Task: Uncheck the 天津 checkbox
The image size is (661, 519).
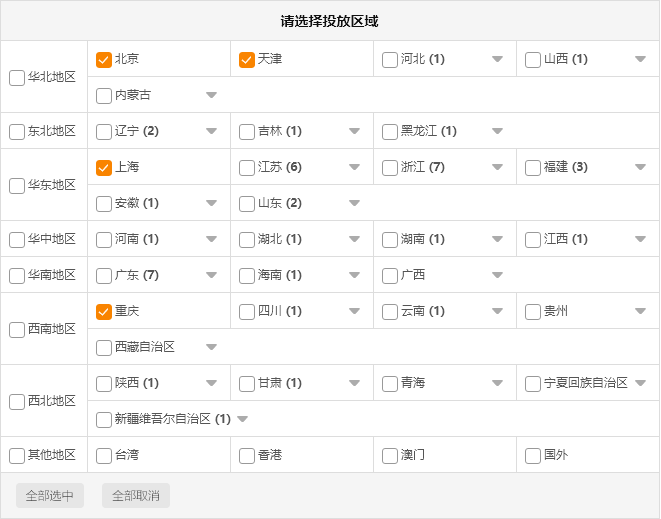Action: (247, 60)
